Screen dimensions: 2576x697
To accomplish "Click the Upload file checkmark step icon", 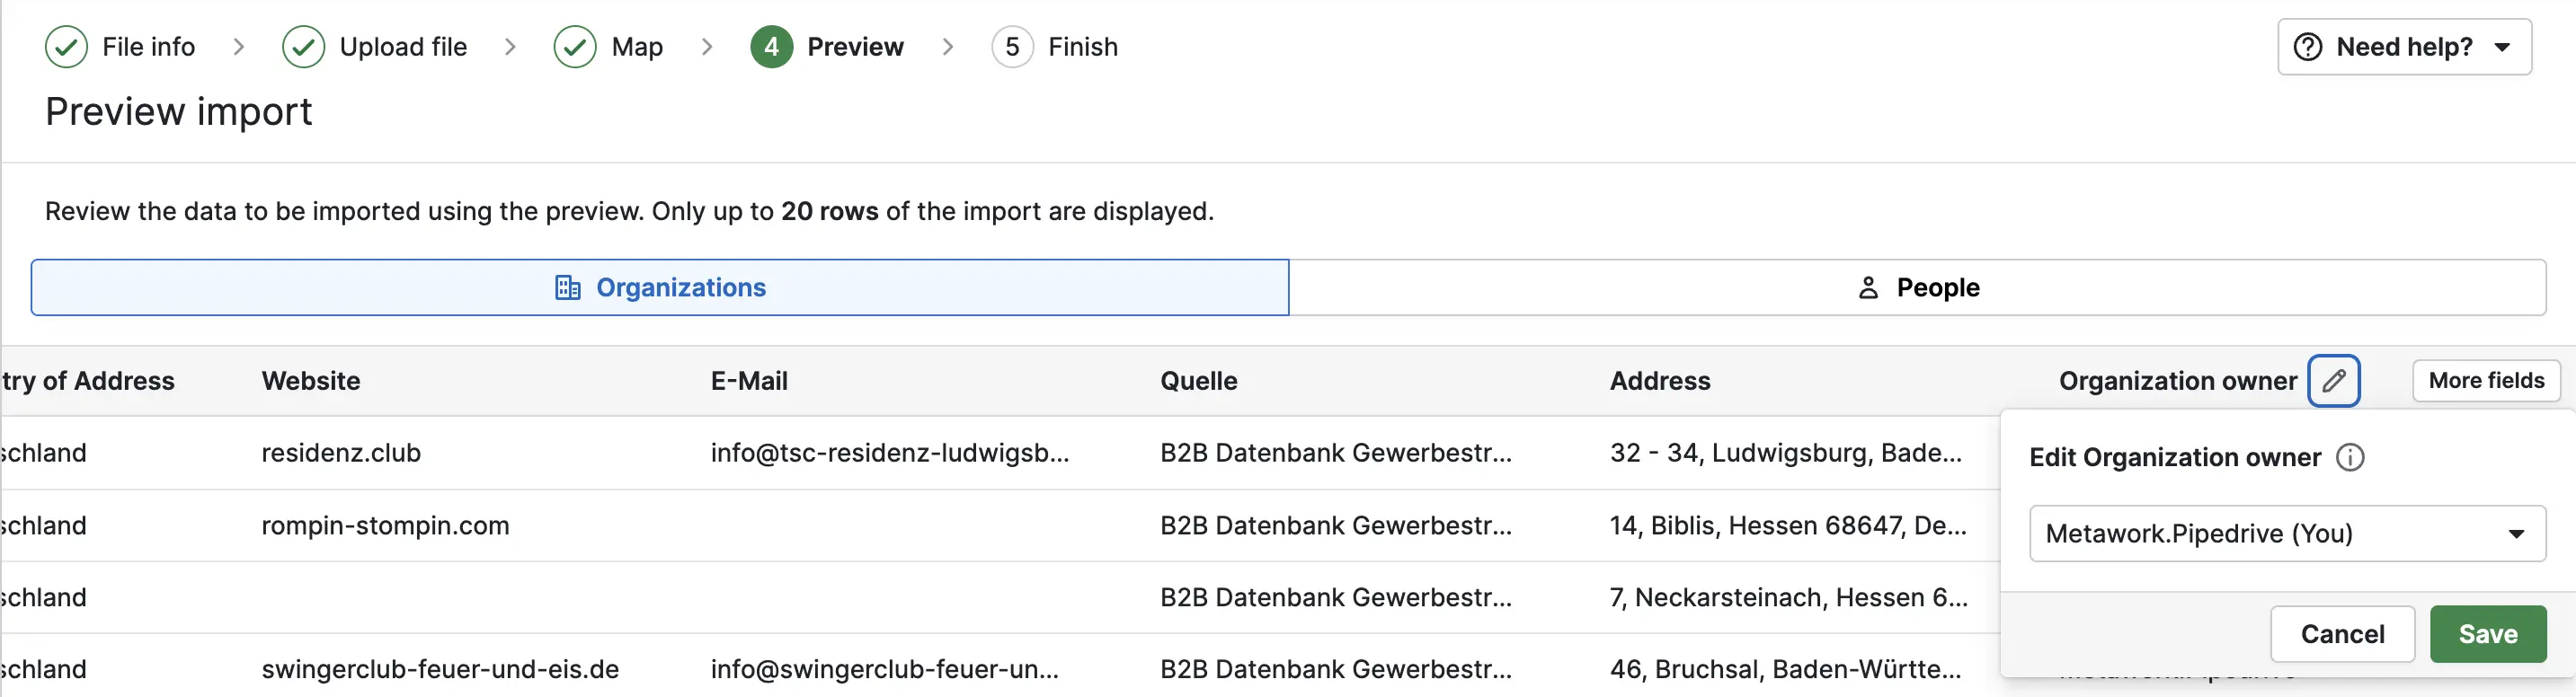I will (x=303, y=47).
